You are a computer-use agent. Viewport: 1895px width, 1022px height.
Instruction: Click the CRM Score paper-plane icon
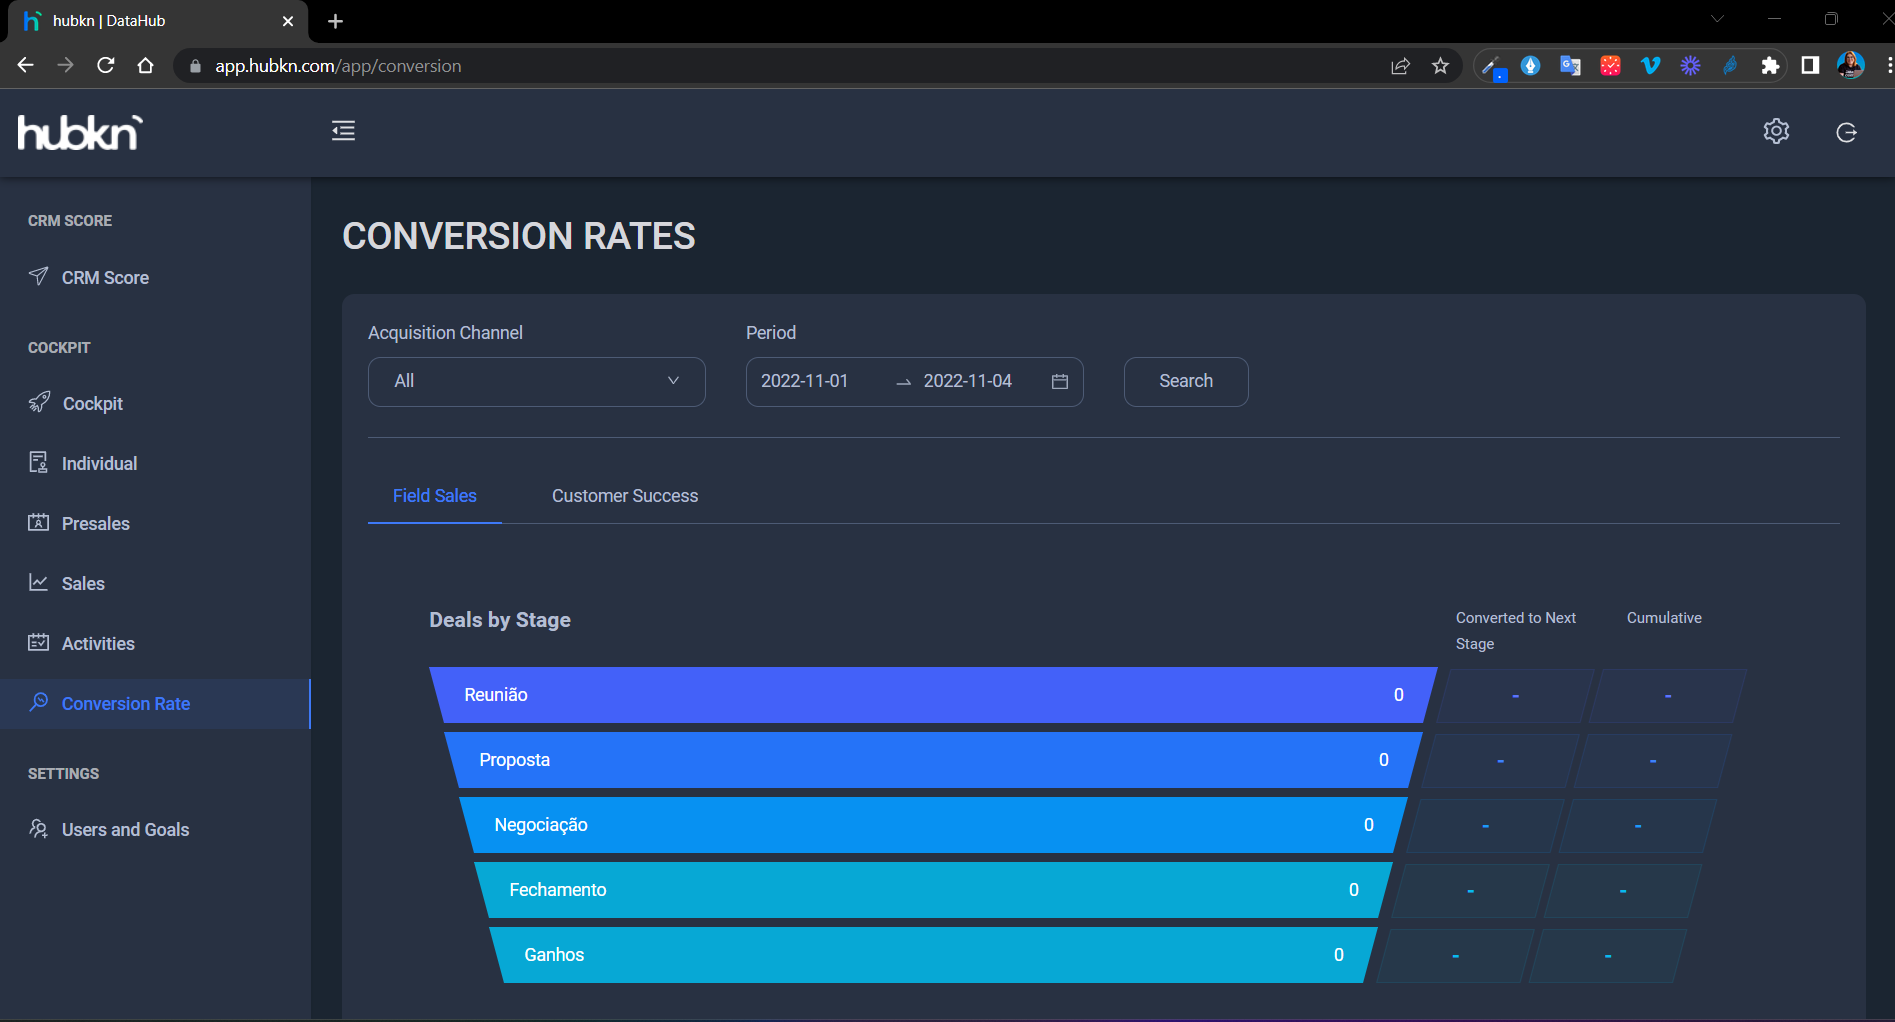coord(38,276)
